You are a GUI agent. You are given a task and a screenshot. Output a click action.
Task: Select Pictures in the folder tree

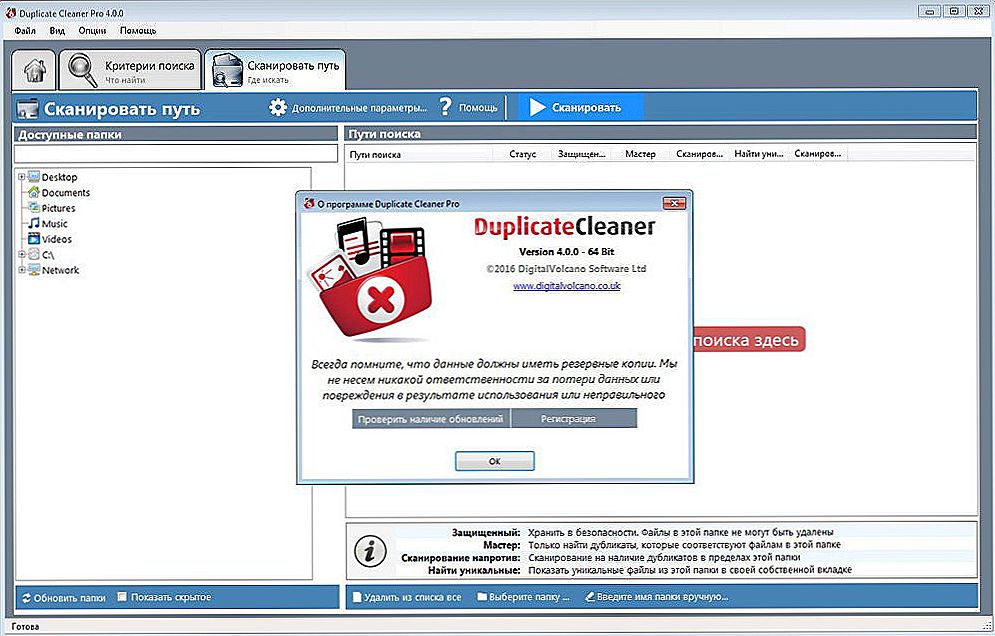[x=58, y=208]
